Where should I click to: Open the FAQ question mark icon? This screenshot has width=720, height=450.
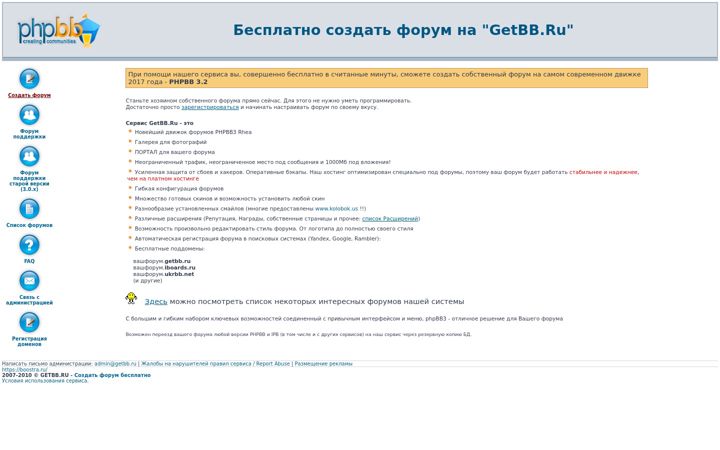(29, 245)
